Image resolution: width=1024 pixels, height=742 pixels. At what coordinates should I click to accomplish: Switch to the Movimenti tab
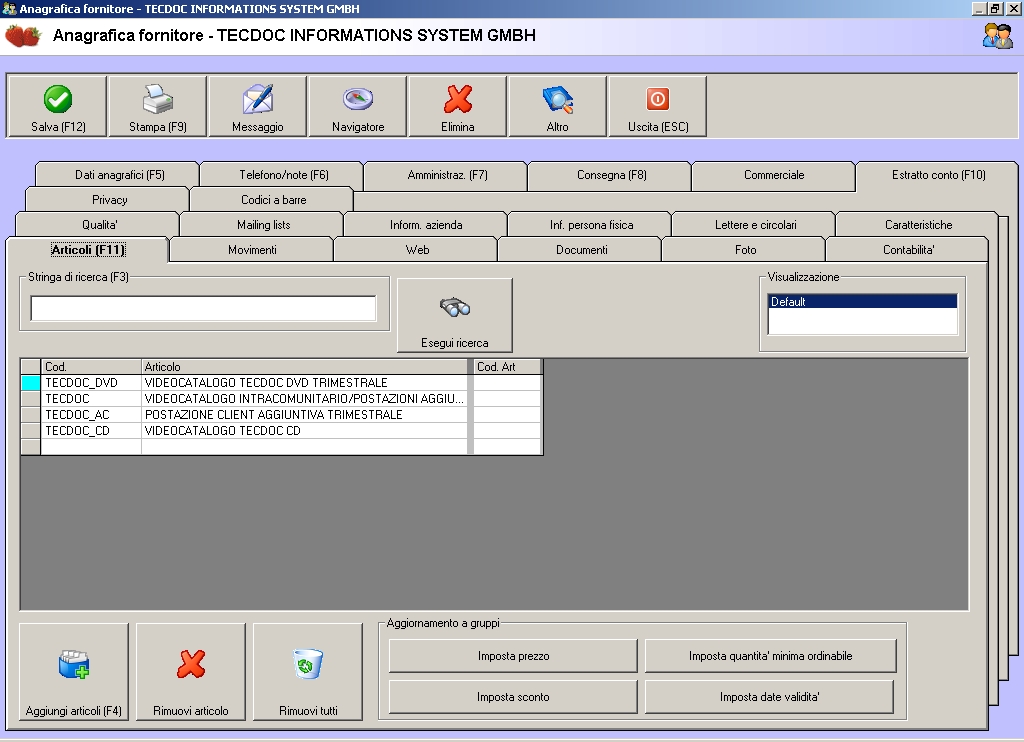[252, 250]
